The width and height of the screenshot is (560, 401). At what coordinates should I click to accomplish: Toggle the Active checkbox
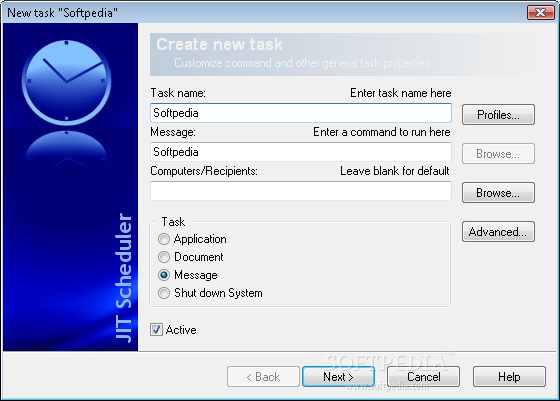pos(156,329)
